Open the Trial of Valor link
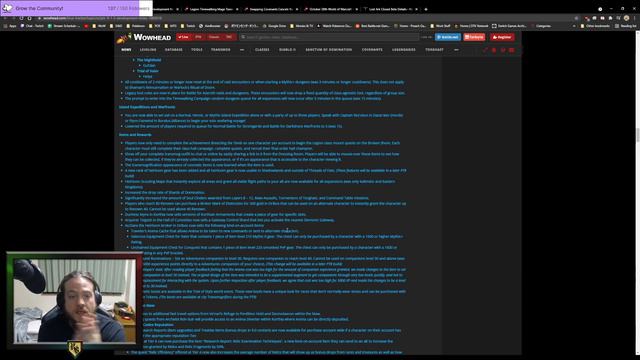 click(148, 71)
